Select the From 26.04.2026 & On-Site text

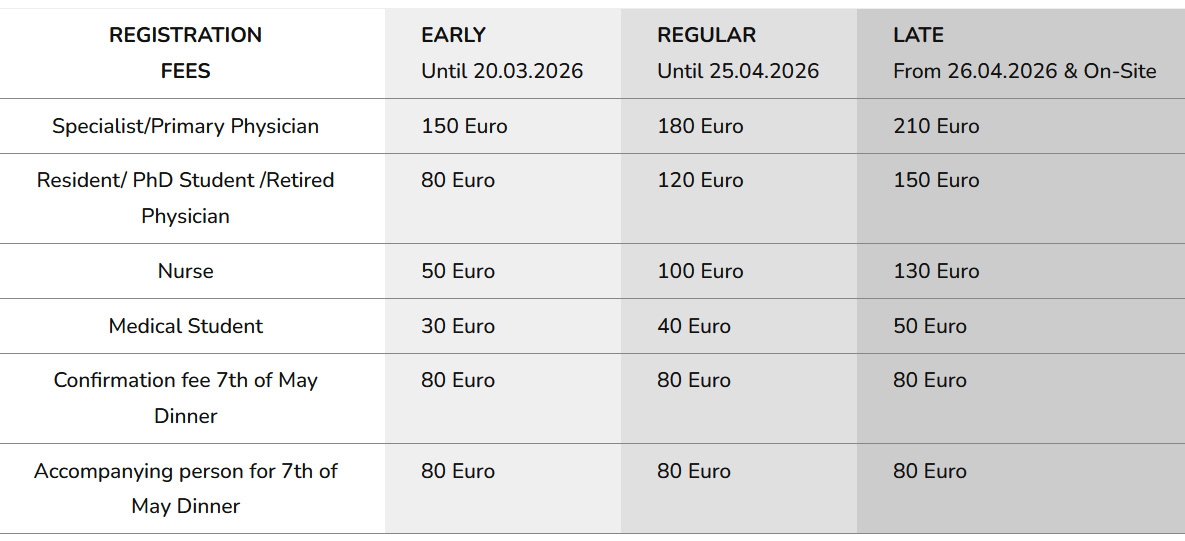[1024, 71]
